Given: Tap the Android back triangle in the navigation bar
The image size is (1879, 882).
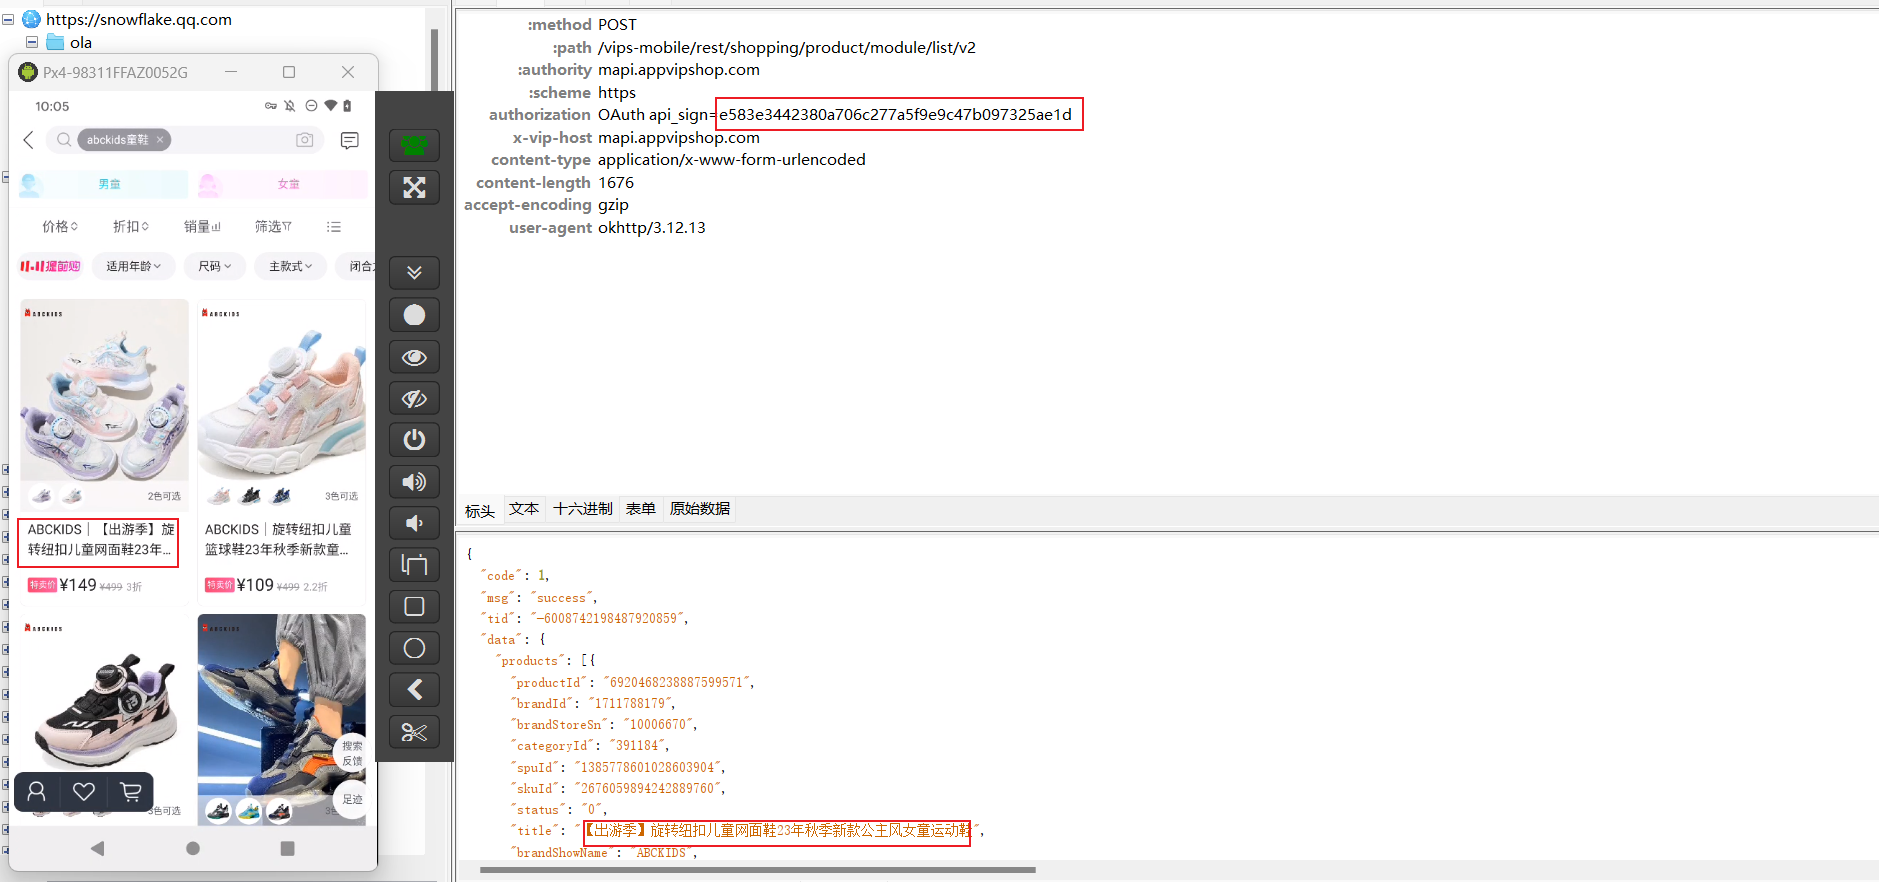Looking at the screenshot, I should [x=97, y=848].
